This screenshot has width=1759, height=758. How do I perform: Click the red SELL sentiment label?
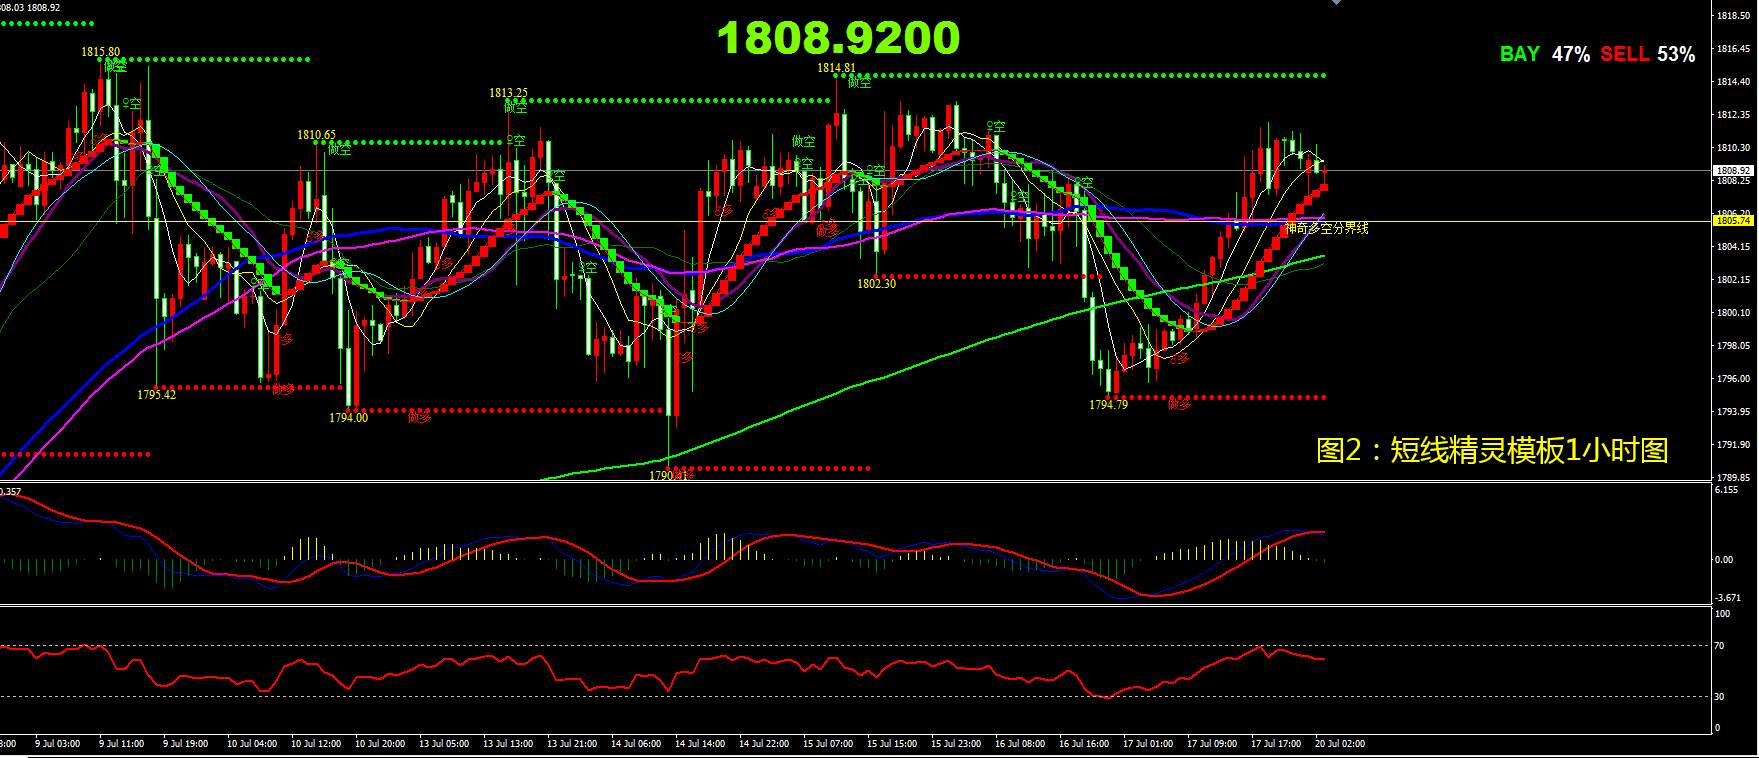pos(1625,54)
